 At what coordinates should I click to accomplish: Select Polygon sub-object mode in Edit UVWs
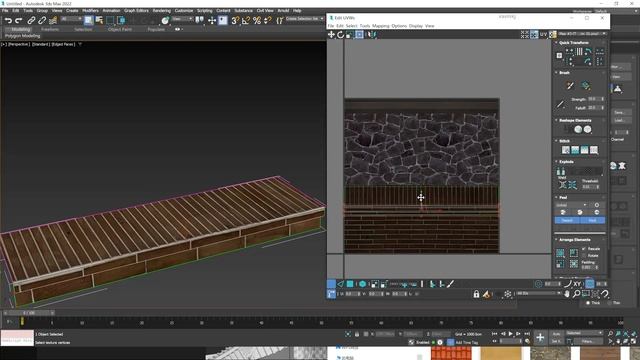pos(350,284)
